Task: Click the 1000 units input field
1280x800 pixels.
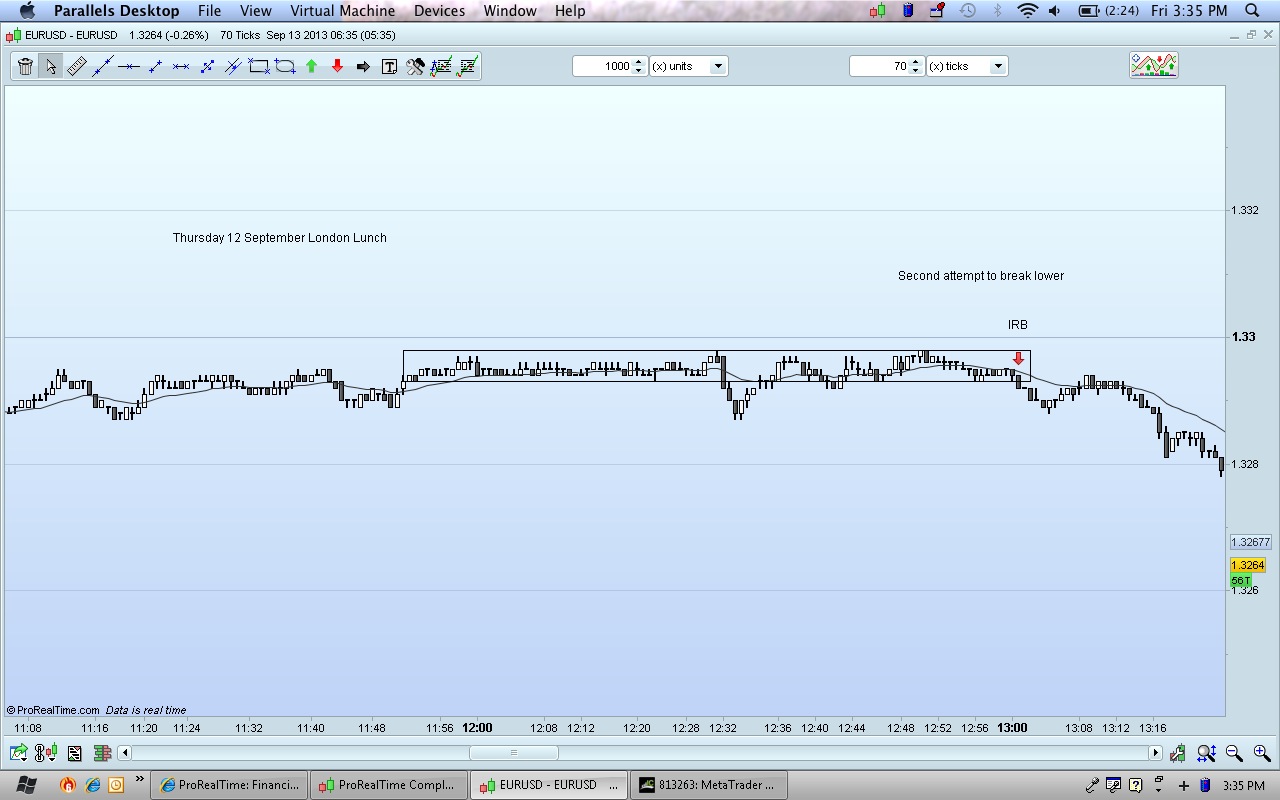Action: [603, 66]
